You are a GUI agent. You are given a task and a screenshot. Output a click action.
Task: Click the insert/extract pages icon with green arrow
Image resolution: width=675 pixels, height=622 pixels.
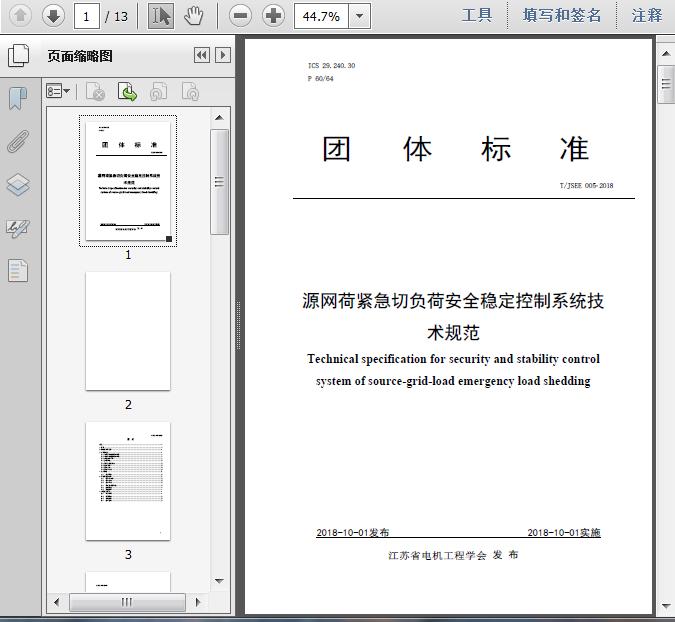[x=128, y=92]
